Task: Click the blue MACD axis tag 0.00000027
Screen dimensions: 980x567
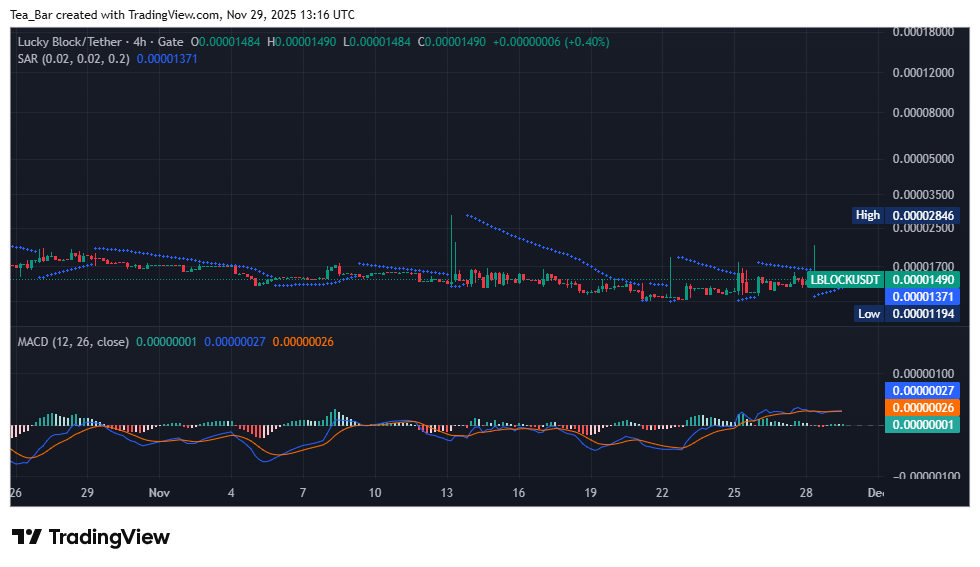Action: click(x=922, y=391)
